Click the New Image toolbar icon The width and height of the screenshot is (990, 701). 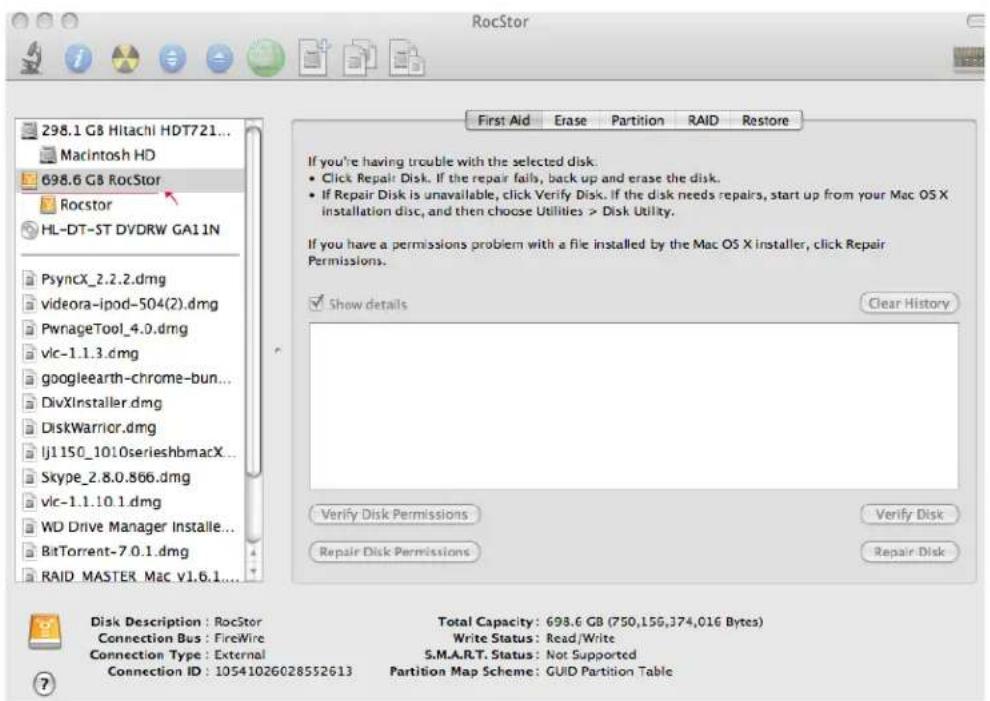click(x=314, y=58)
